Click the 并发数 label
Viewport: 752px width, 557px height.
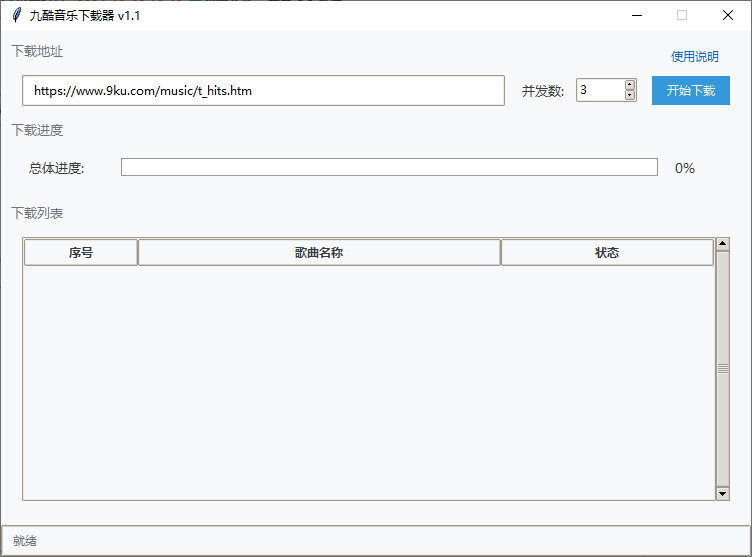tap(543, 91)
